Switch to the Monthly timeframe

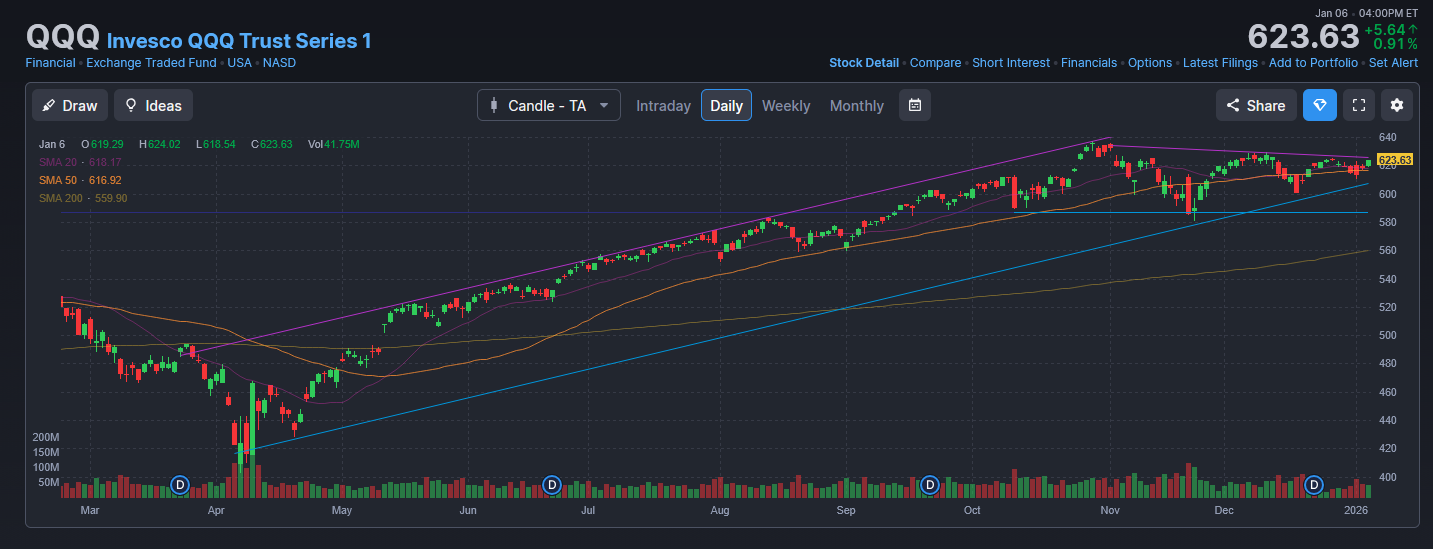click(857, 105)
